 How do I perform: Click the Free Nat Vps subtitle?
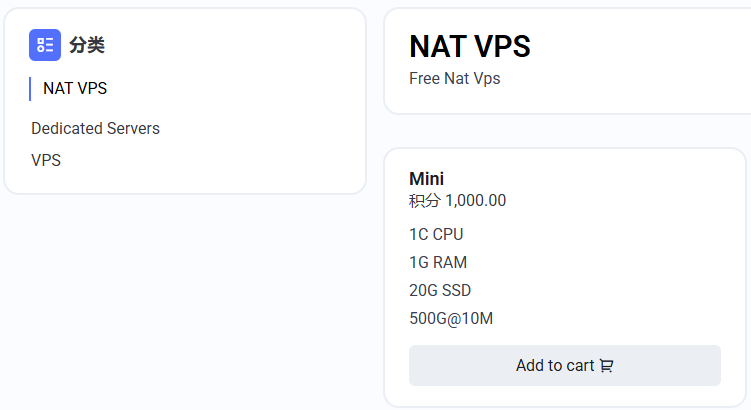[455, 79]
